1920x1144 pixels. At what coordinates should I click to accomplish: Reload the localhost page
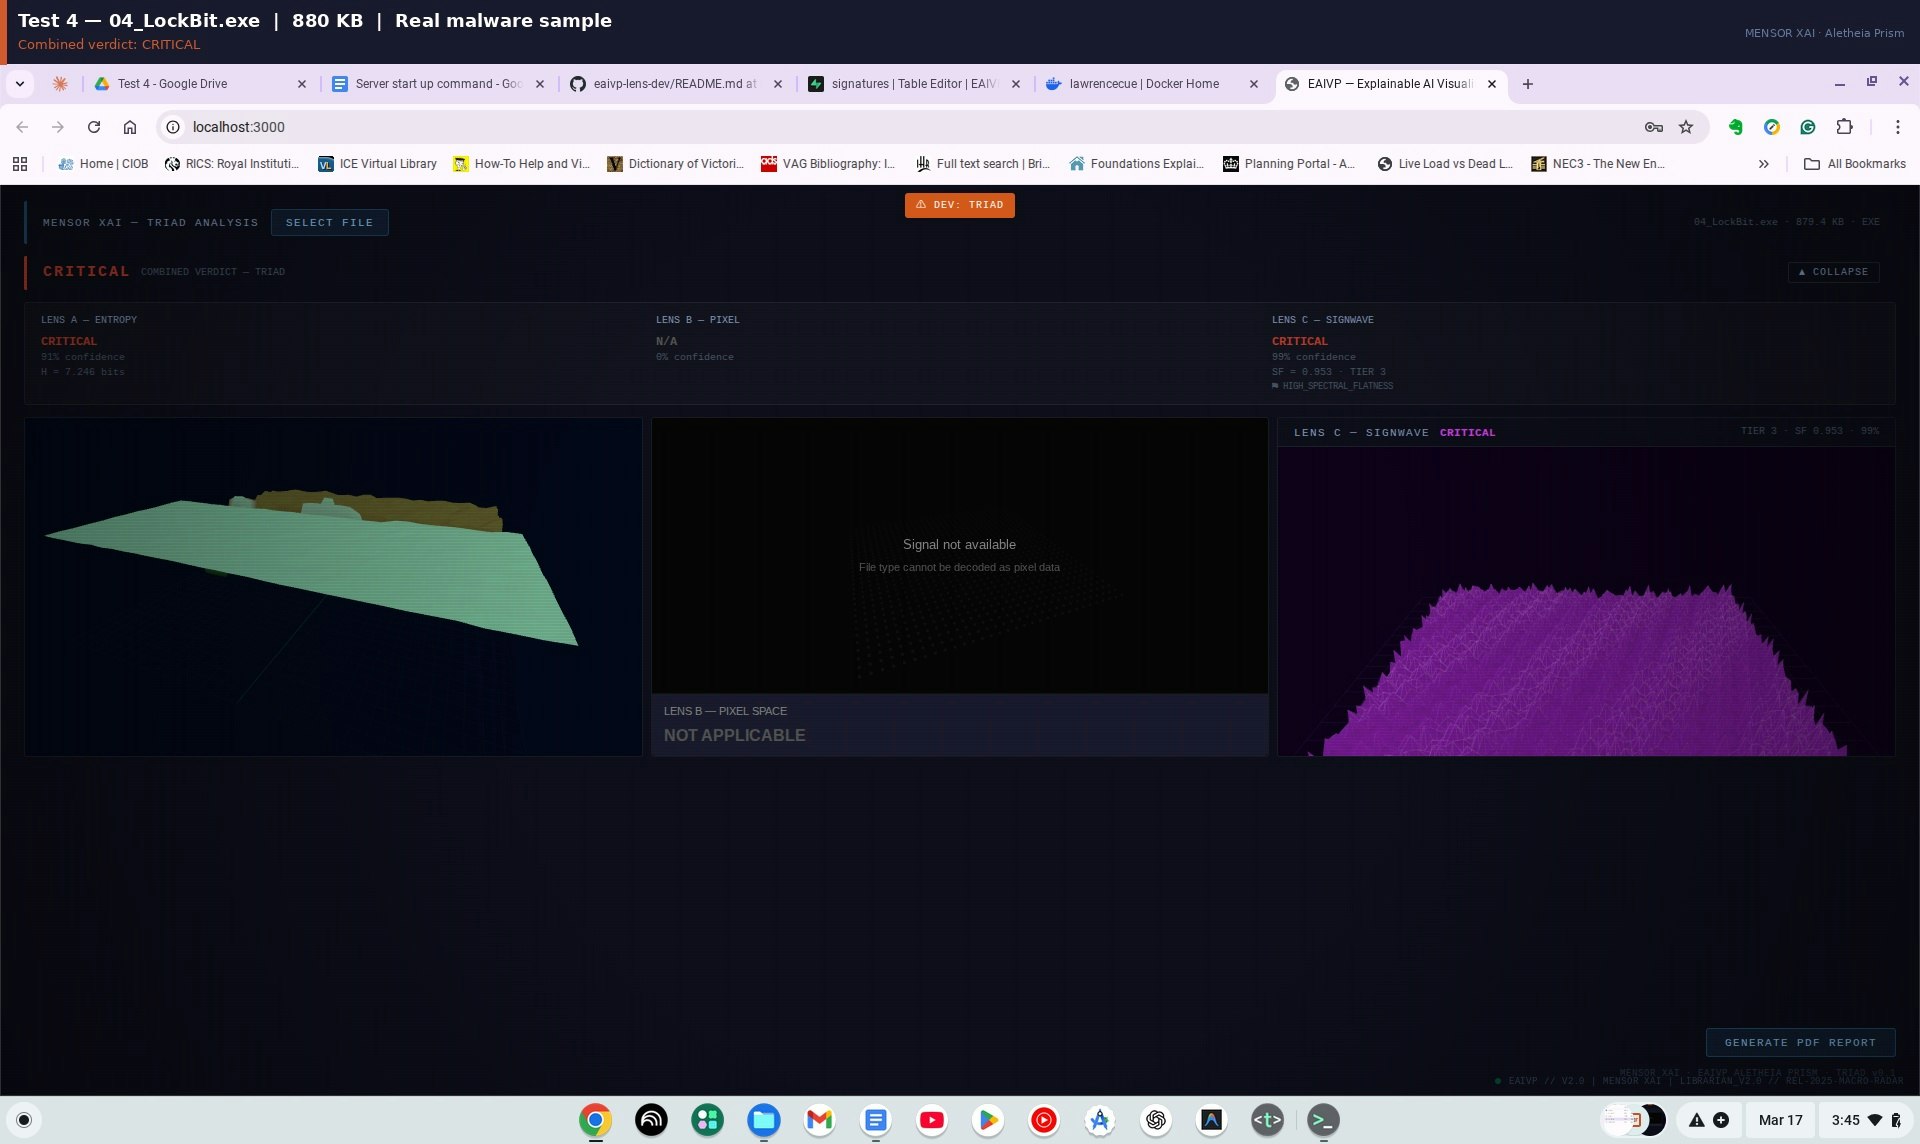[94, 127]
